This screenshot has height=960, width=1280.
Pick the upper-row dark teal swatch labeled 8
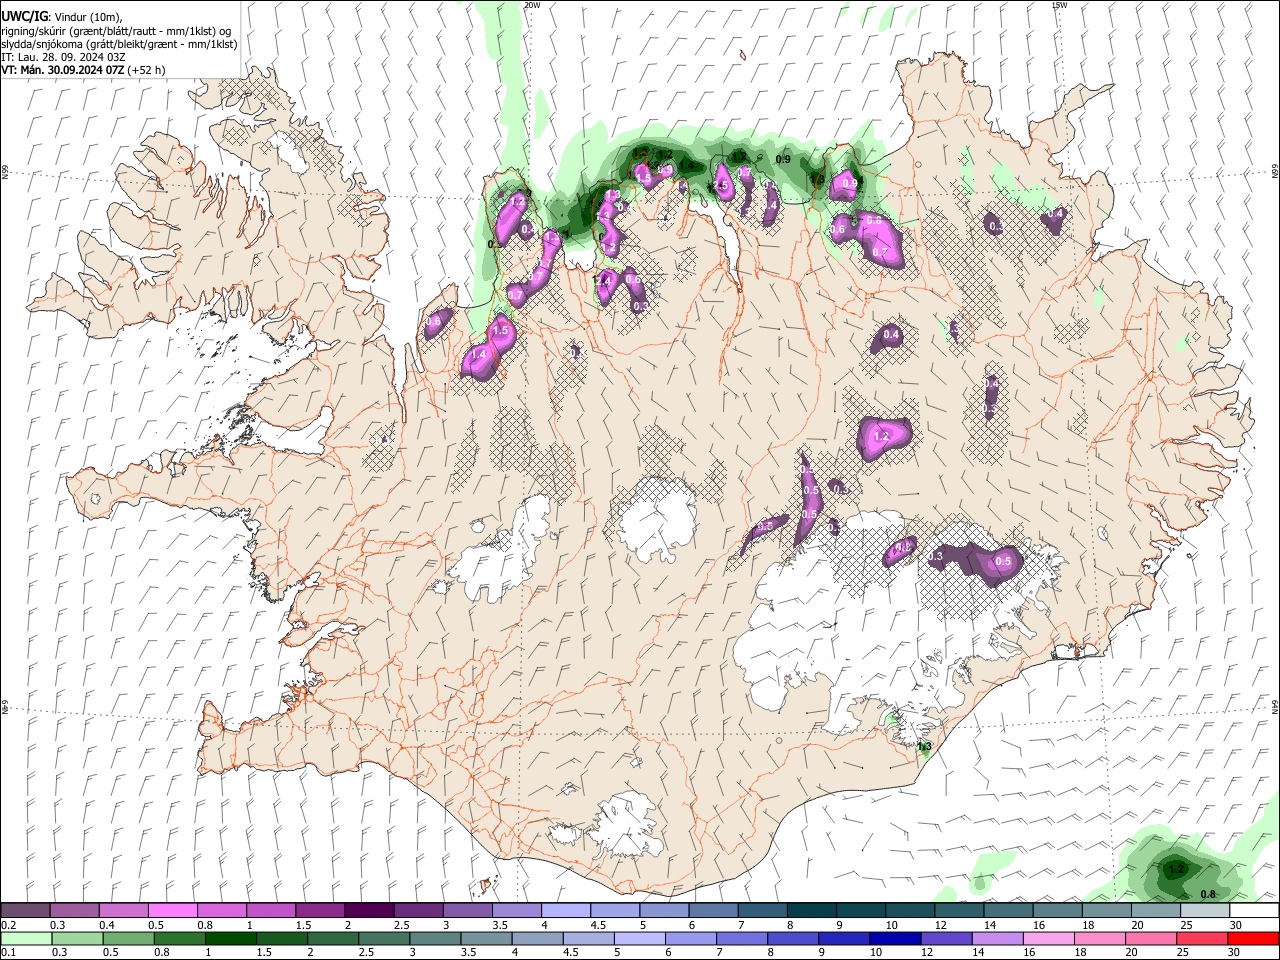(x=810, y=910)
